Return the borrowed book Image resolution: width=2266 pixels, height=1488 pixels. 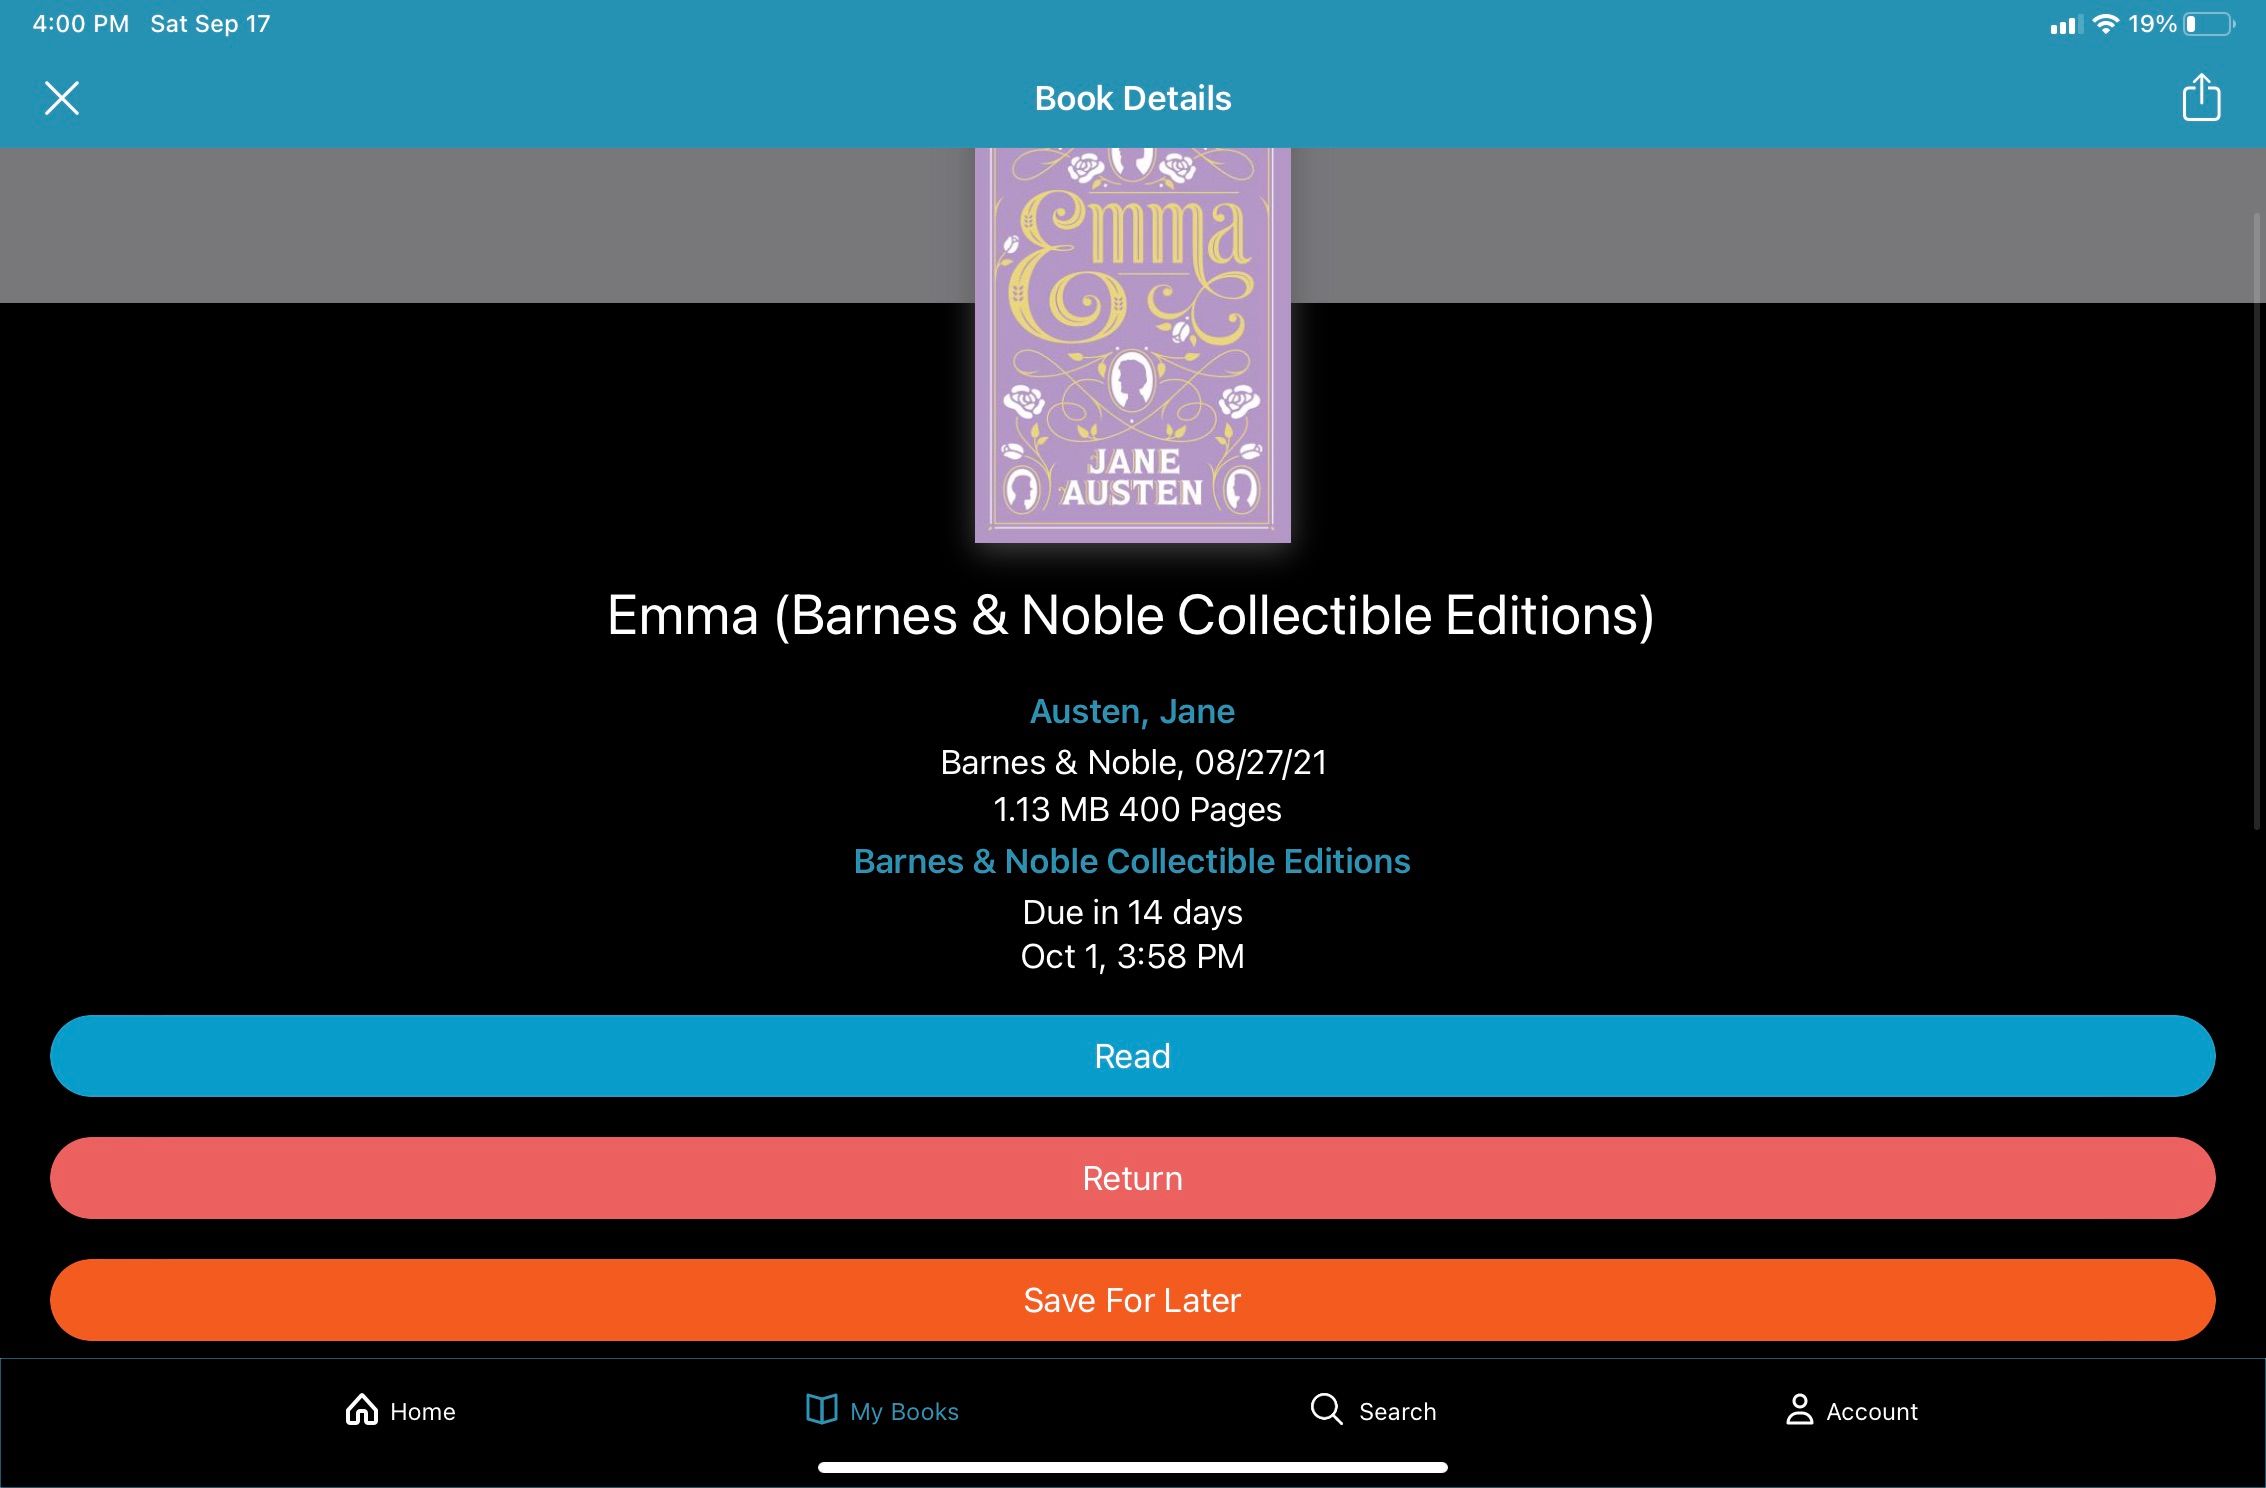coord(1131,1178)
